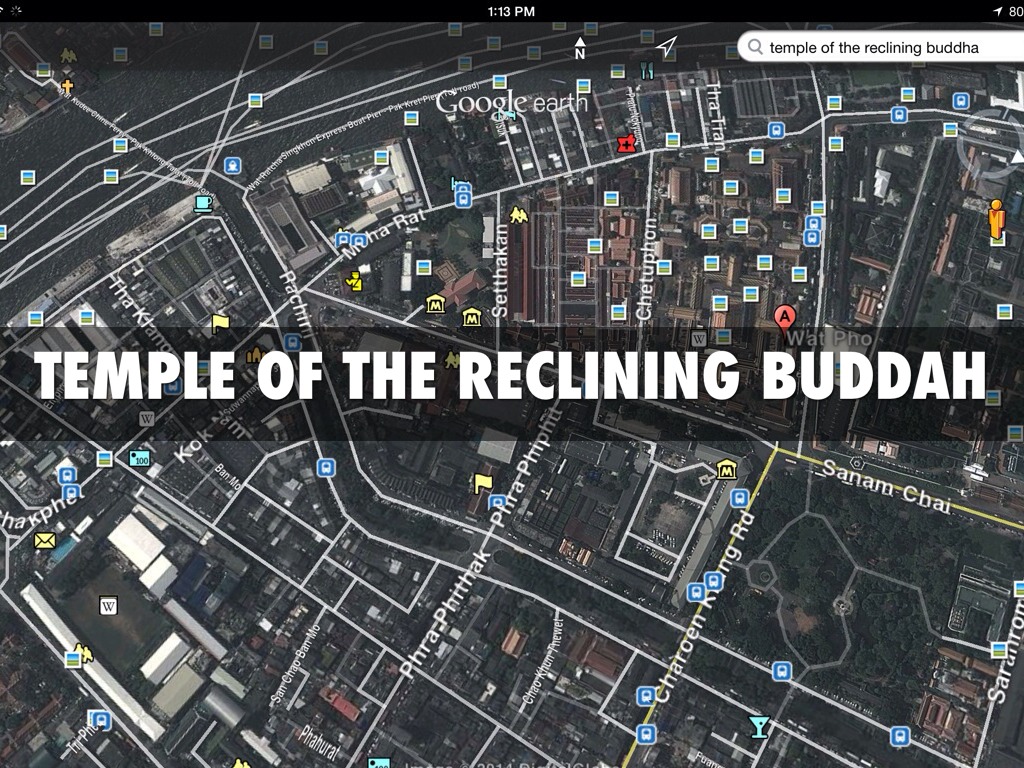Tap the red Wat Pho pin marker

785,318
